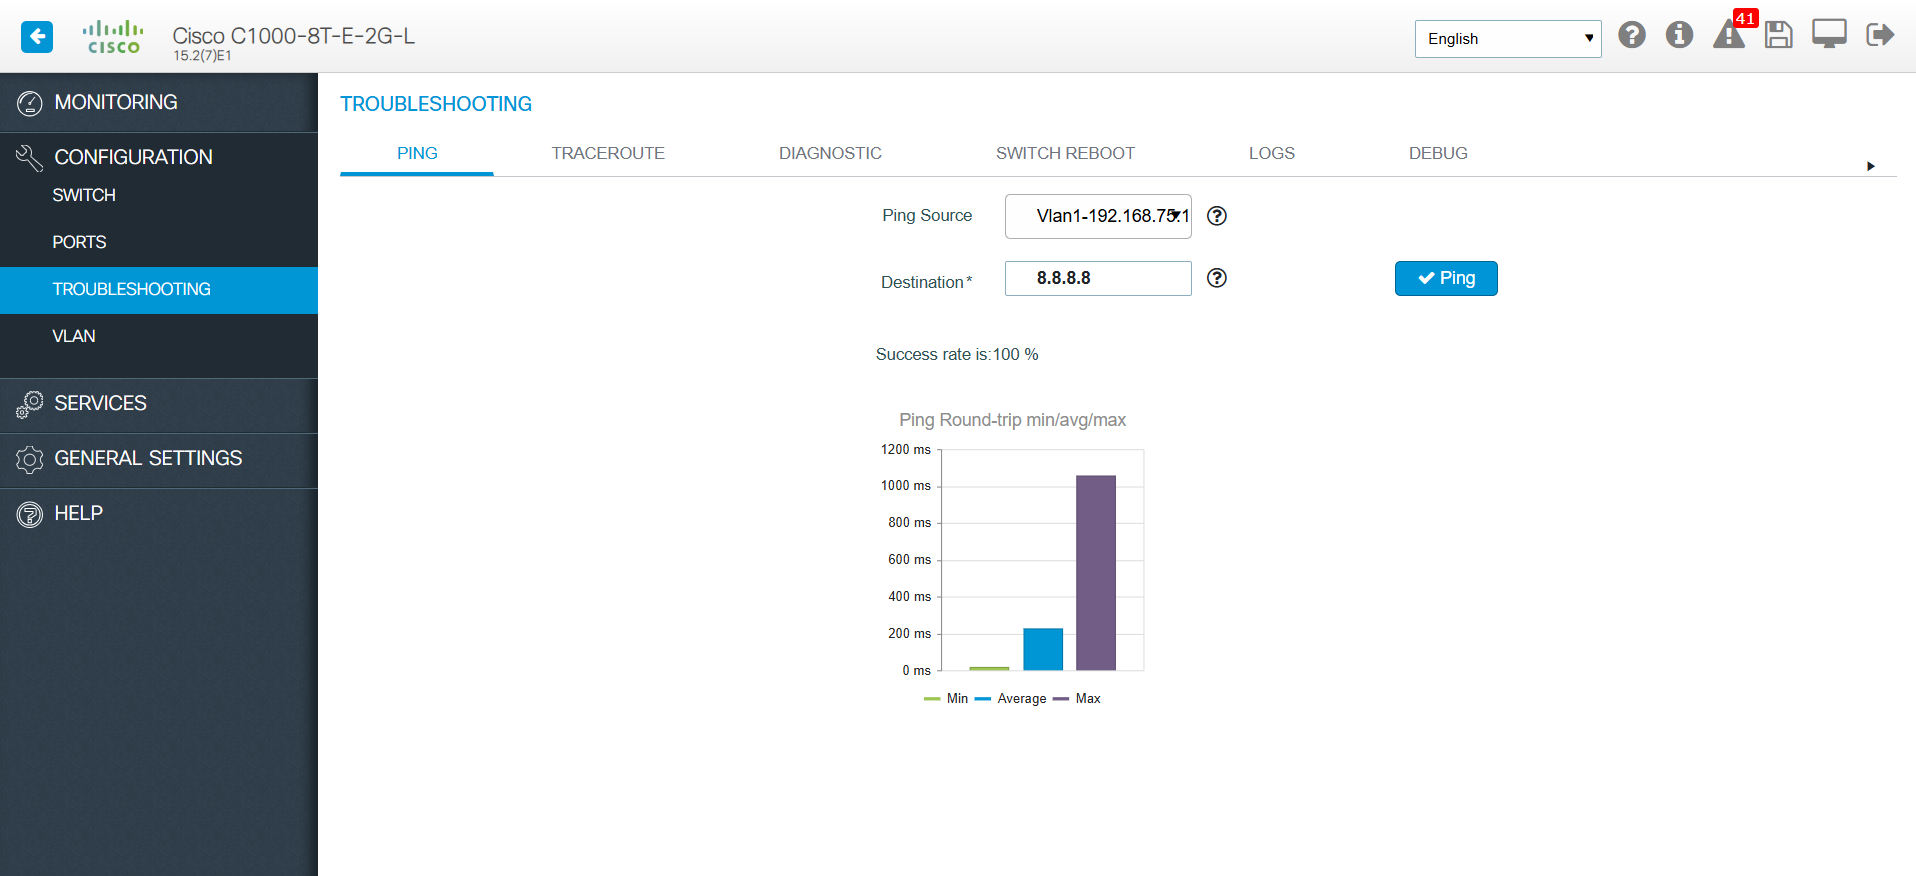Show help for Ping Source field
This screenshot has width=1916, height=876.
coord(1217,216)
